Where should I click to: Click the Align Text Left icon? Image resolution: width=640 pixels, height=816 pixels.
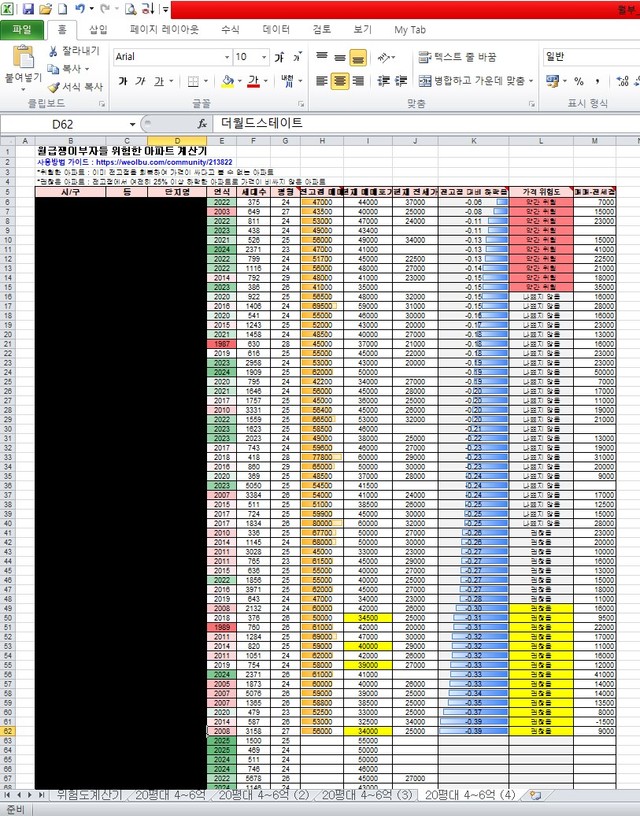point(322,81)
